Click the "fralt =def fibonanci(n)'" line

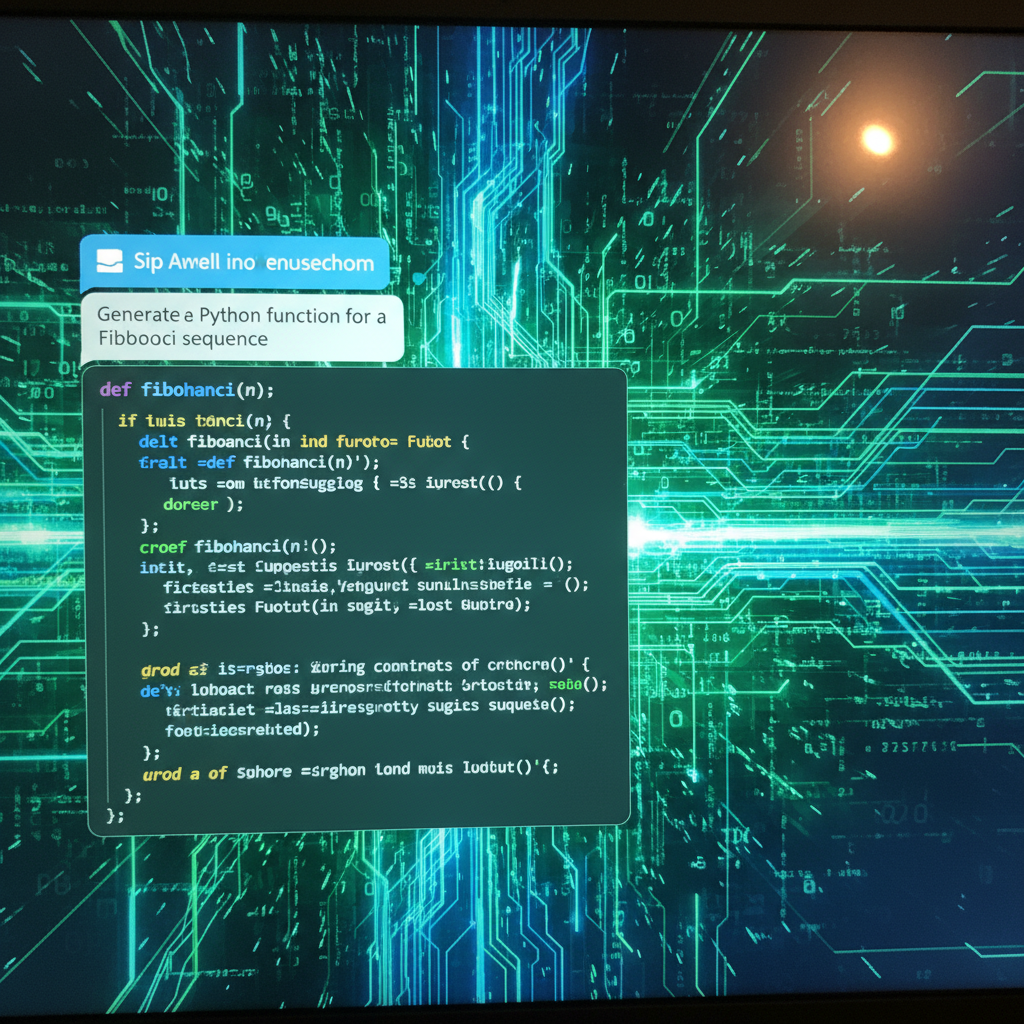[260, 462]
